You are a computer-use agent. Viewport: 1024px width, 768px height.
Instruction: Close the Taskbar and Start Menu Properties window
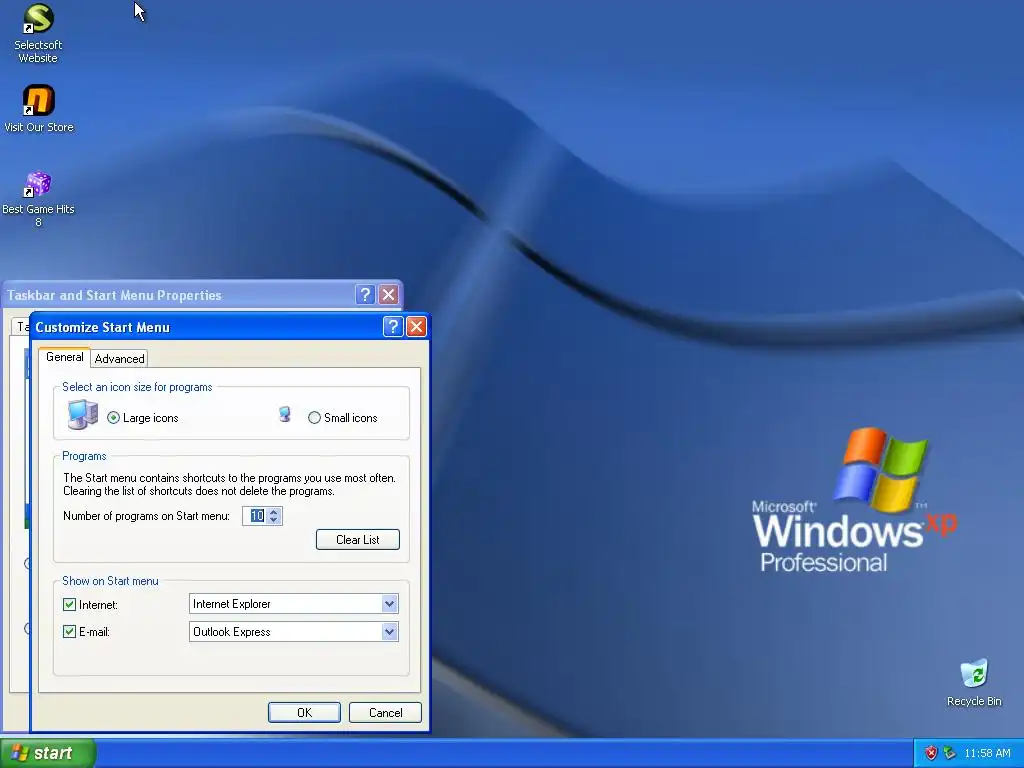[x=389, y=295]
